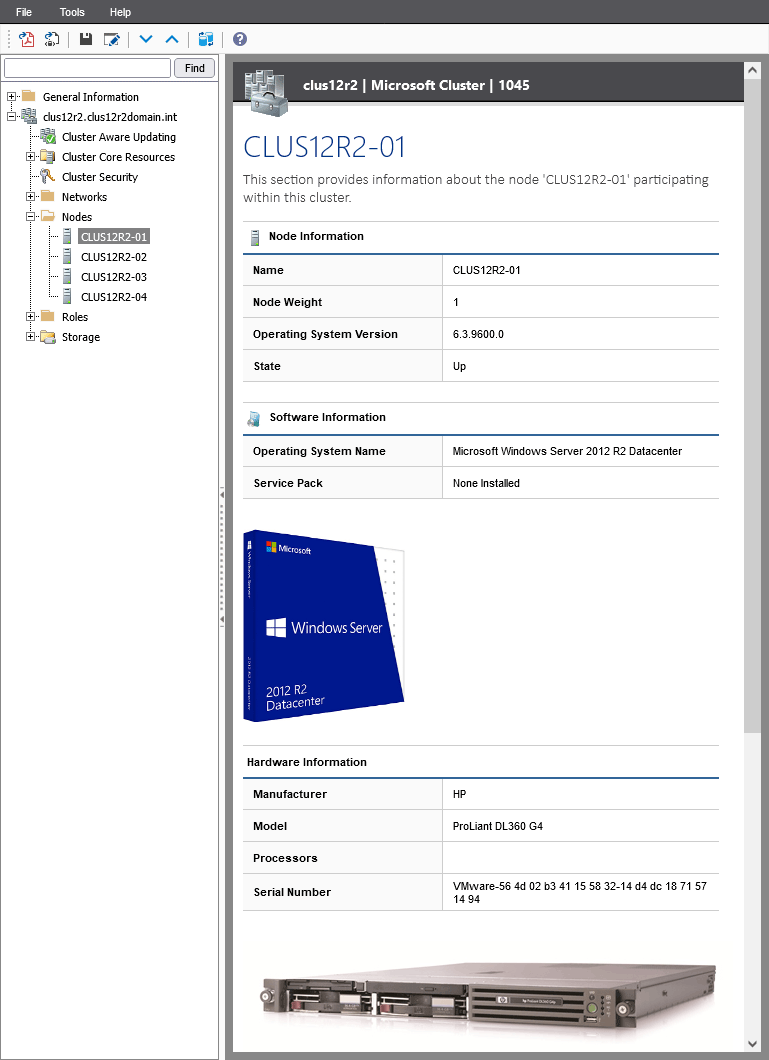Viewport: 769px width, 1060px height.
Task: Expand the Roles folder
Action: coord(30,317)
